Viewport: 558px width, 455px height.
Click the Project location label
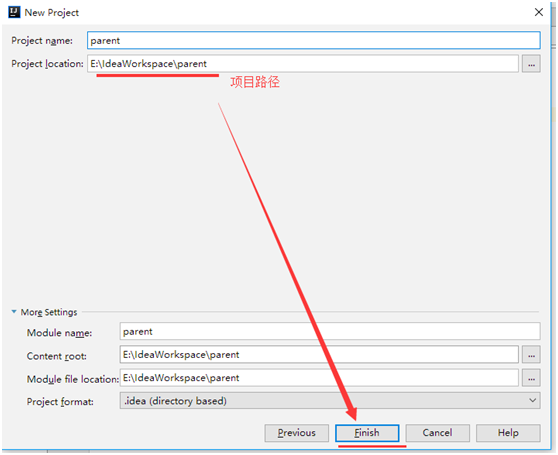(x=47, y=64)
